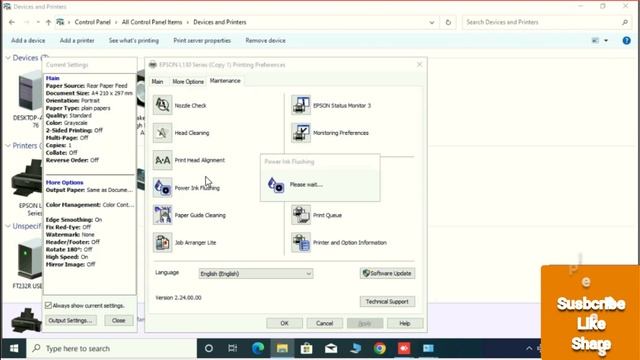This screenshot has width=640, height=360.
Task: Open Print server properties
Action: click(x=202, y=40)
